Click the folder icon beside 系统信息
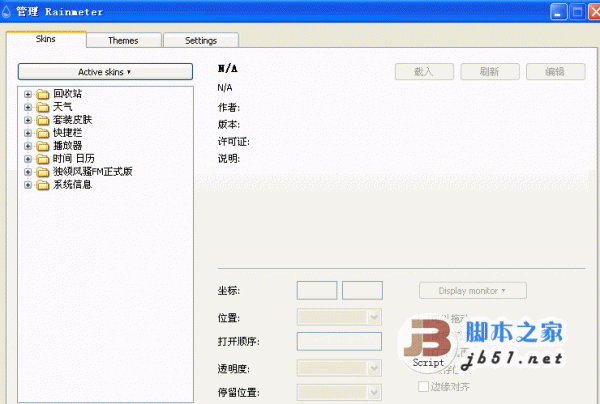Screen dimensions: 600x404 tap(43, 185)
